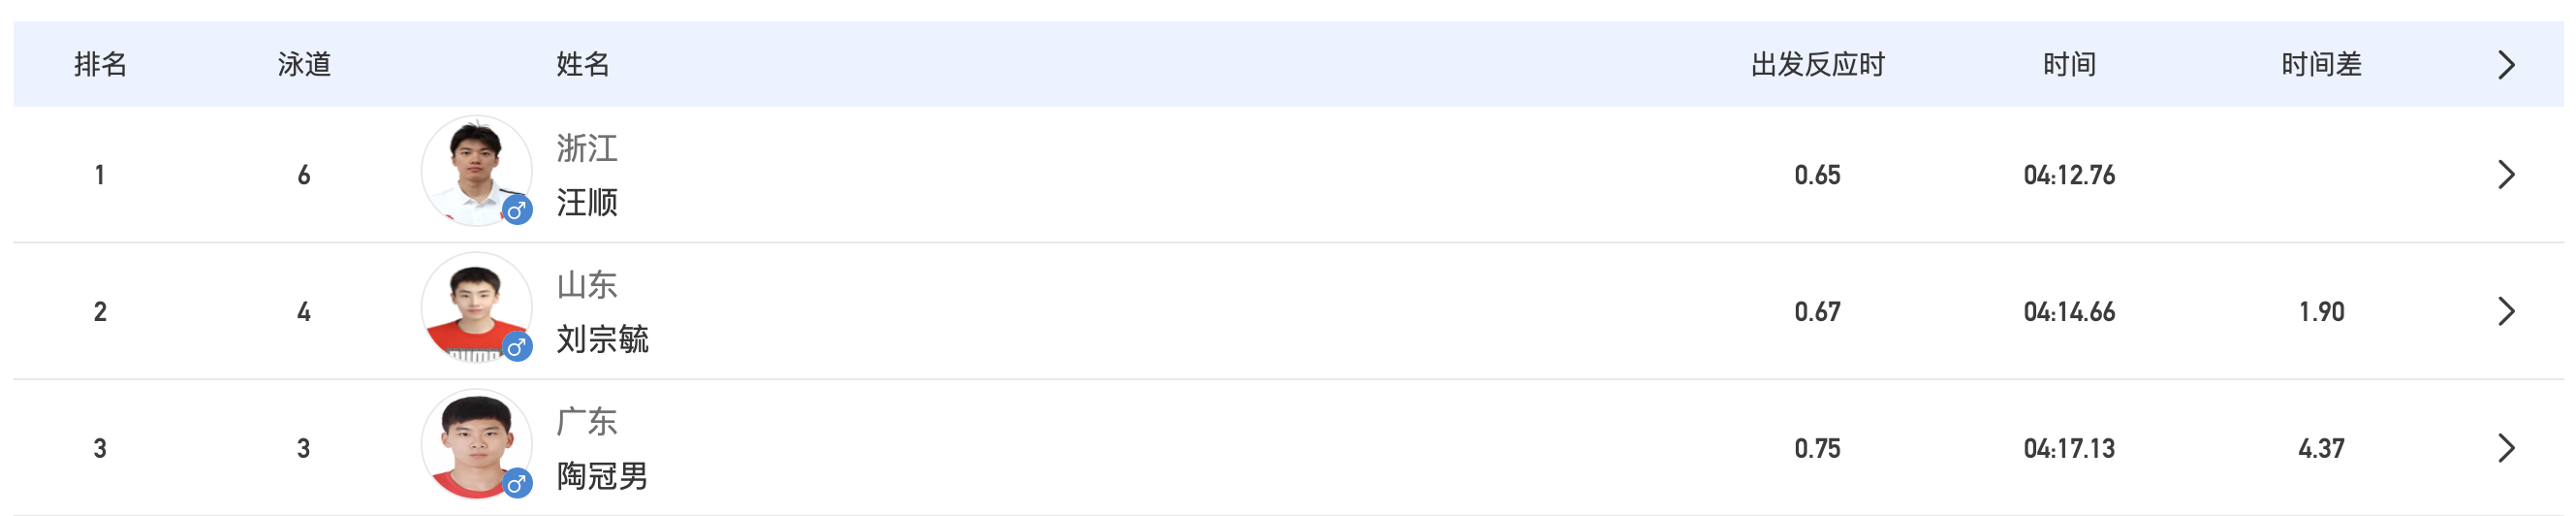The width and height of the screenshot is (2576, 516).
Task: Select the finish time 04:12.76
Action: [x=2069, y=175]
